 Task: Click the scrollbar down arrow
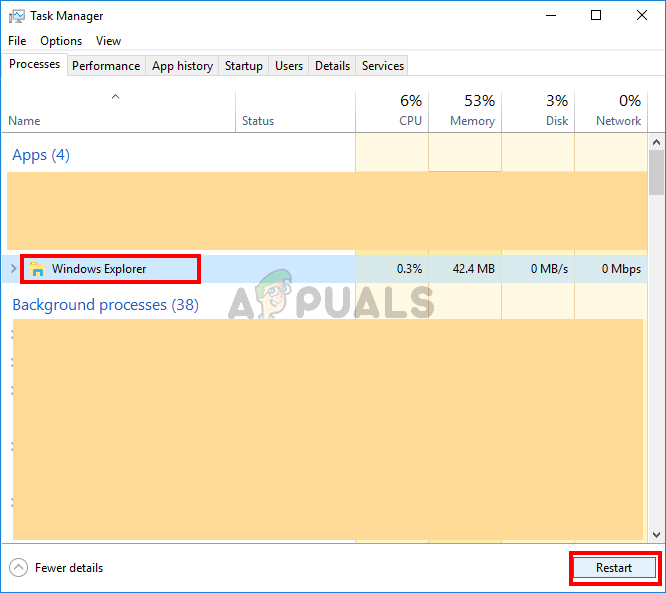(x=656, y=534)
